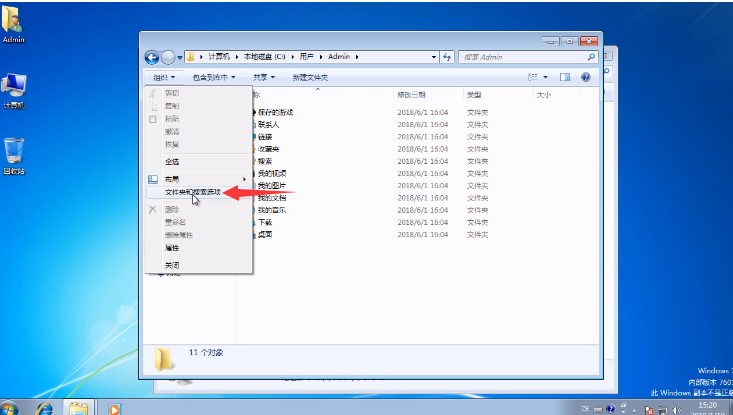Open the 组织 toolbar menu

(164, 77)
